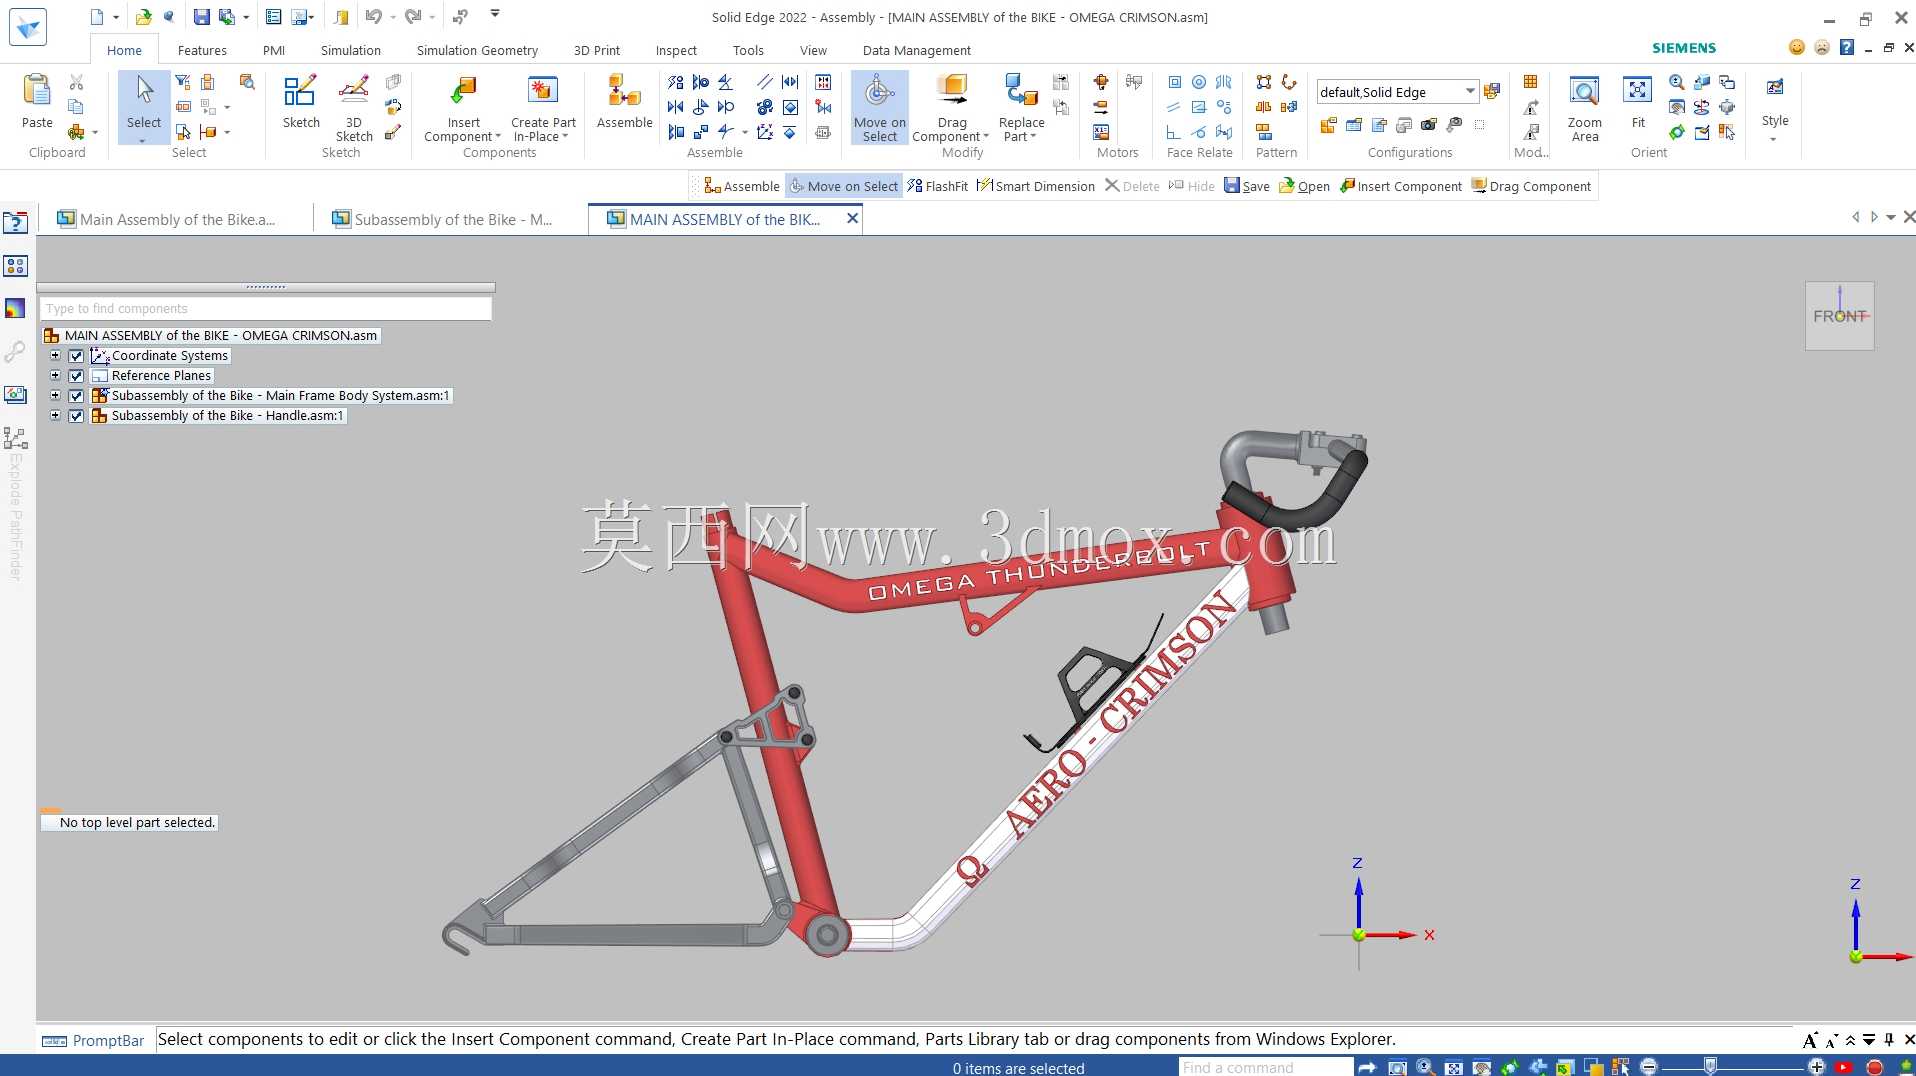The height and width of the screenshot is (1076, 1916).
Task: Open the Insert Component dropdown arrow
Action: 498,137
